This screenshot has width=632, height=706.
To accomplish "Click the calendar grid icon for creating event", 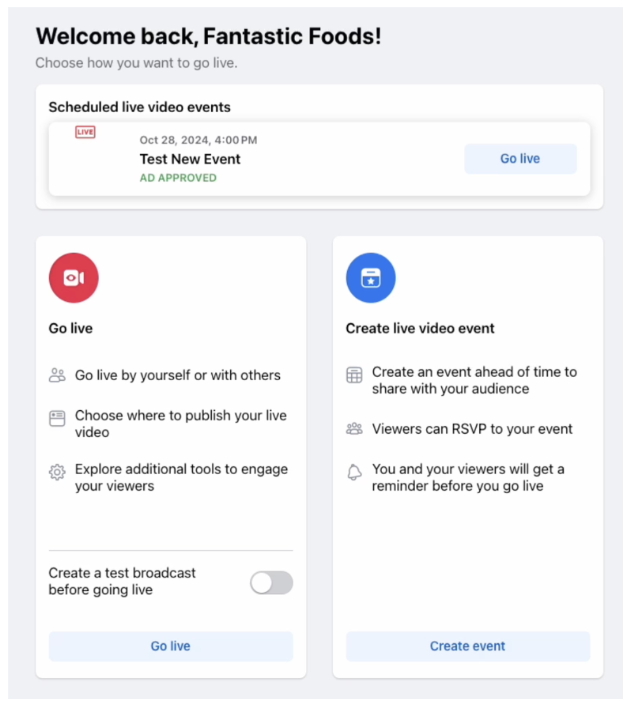I will [x=354, y=375].
